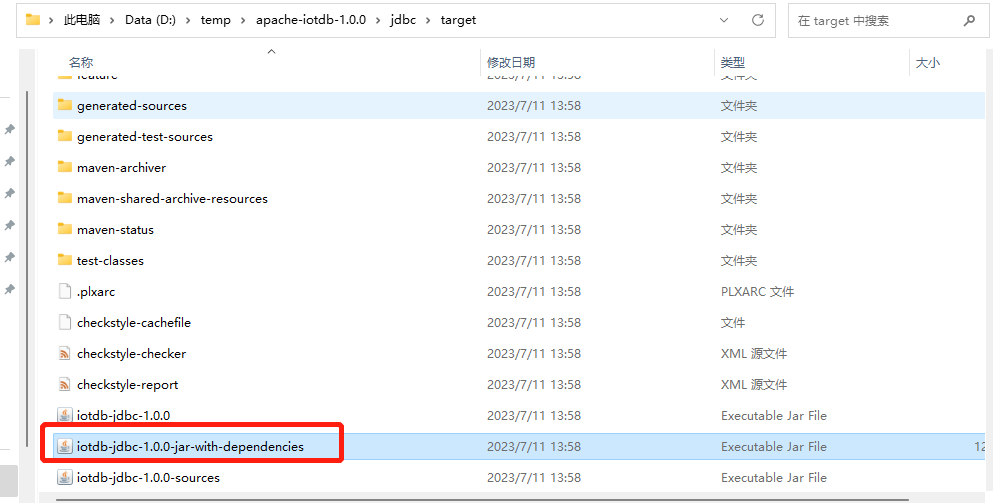Click 'PLXARC 文件' type cell

[x=757, y=292]
